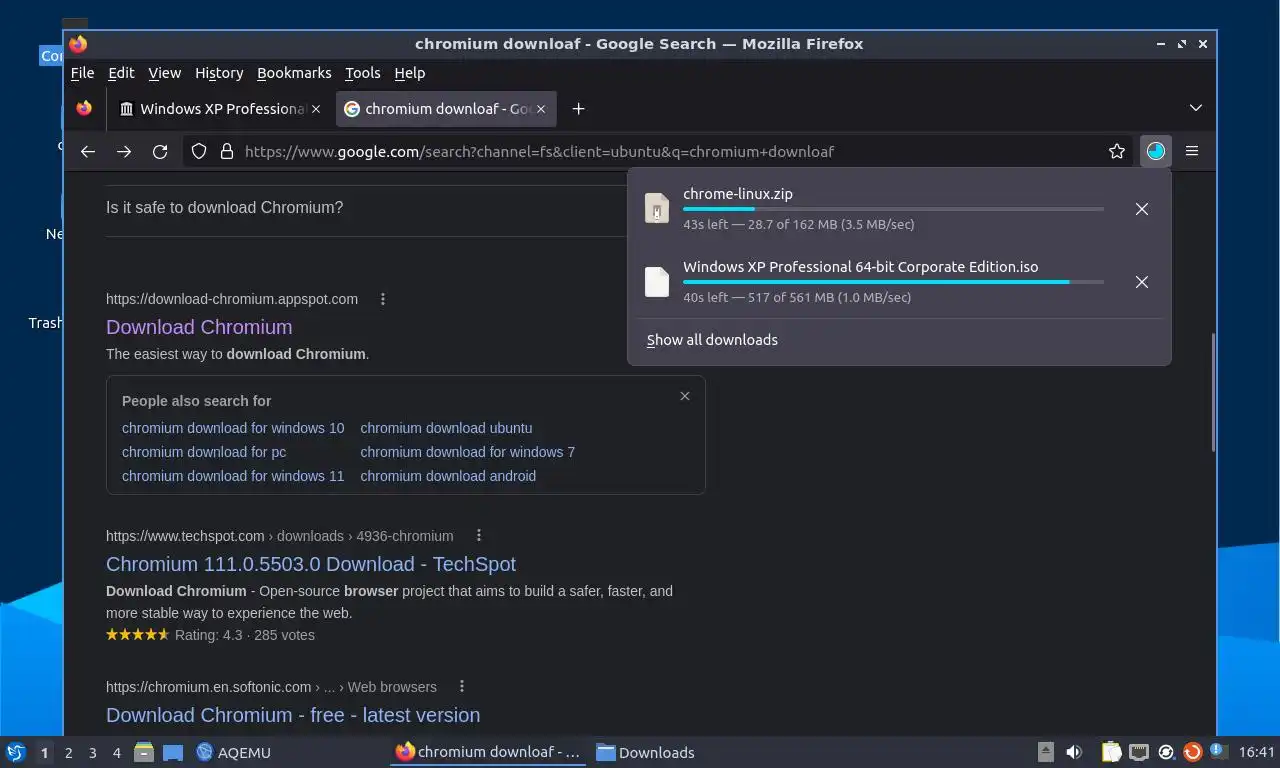Viewport: 1280px width, 768px height.
Task: Close the chromium downloaf Google tab
Action: [x=543, y=109]
